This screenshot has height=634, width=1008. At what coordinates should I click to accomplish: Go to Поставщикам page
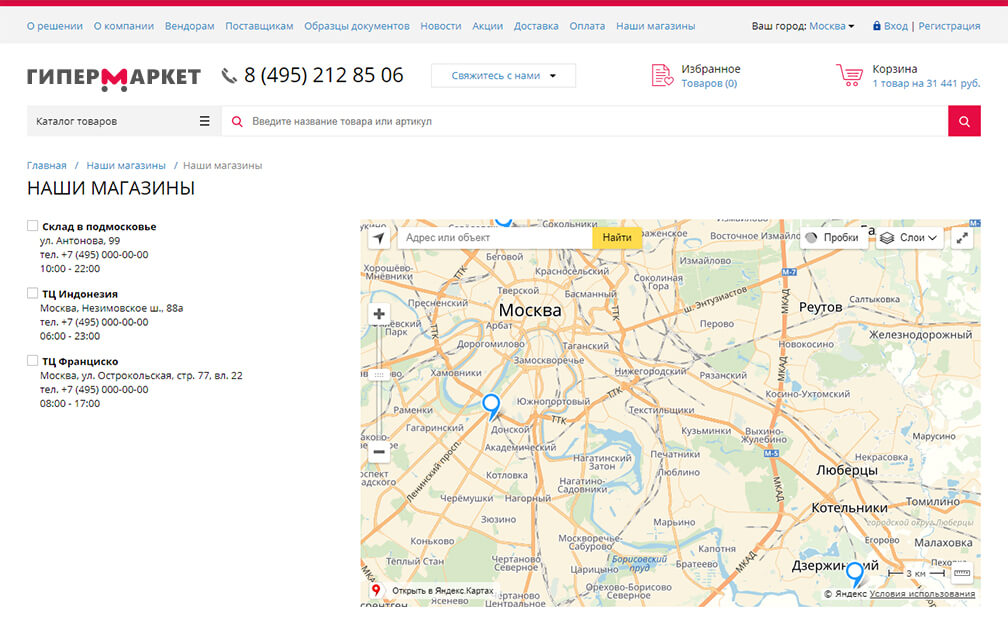(259, 26)
